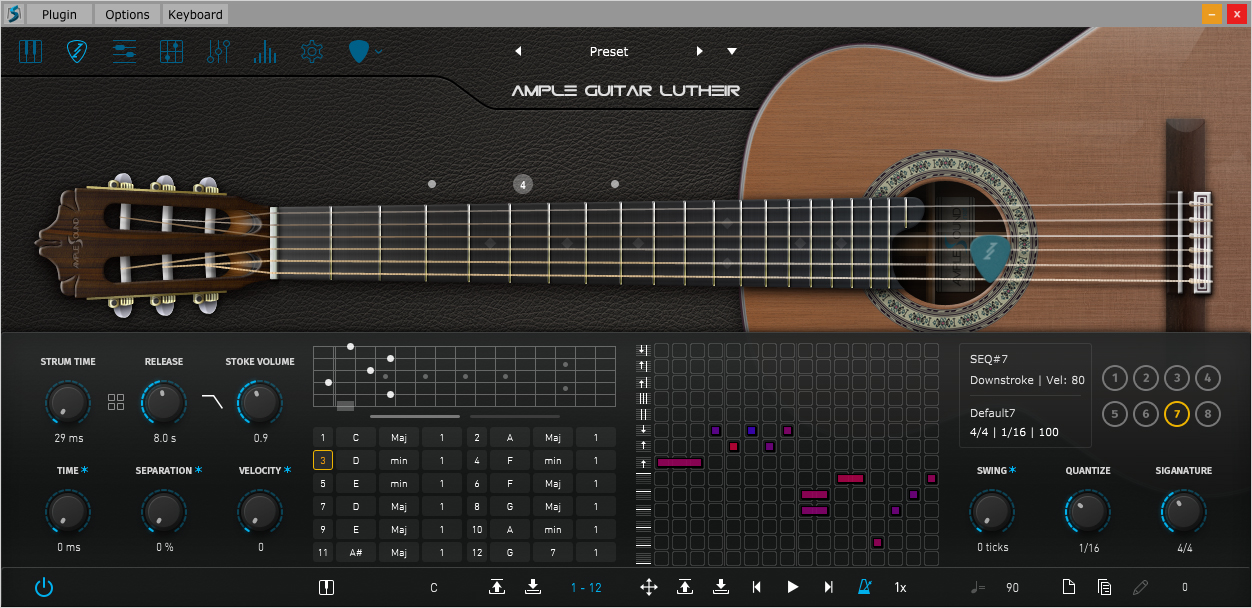This screenshot has width=1252, height=608.
Task: Open the EQ sliders panel icon
Action: pos(218,51)
